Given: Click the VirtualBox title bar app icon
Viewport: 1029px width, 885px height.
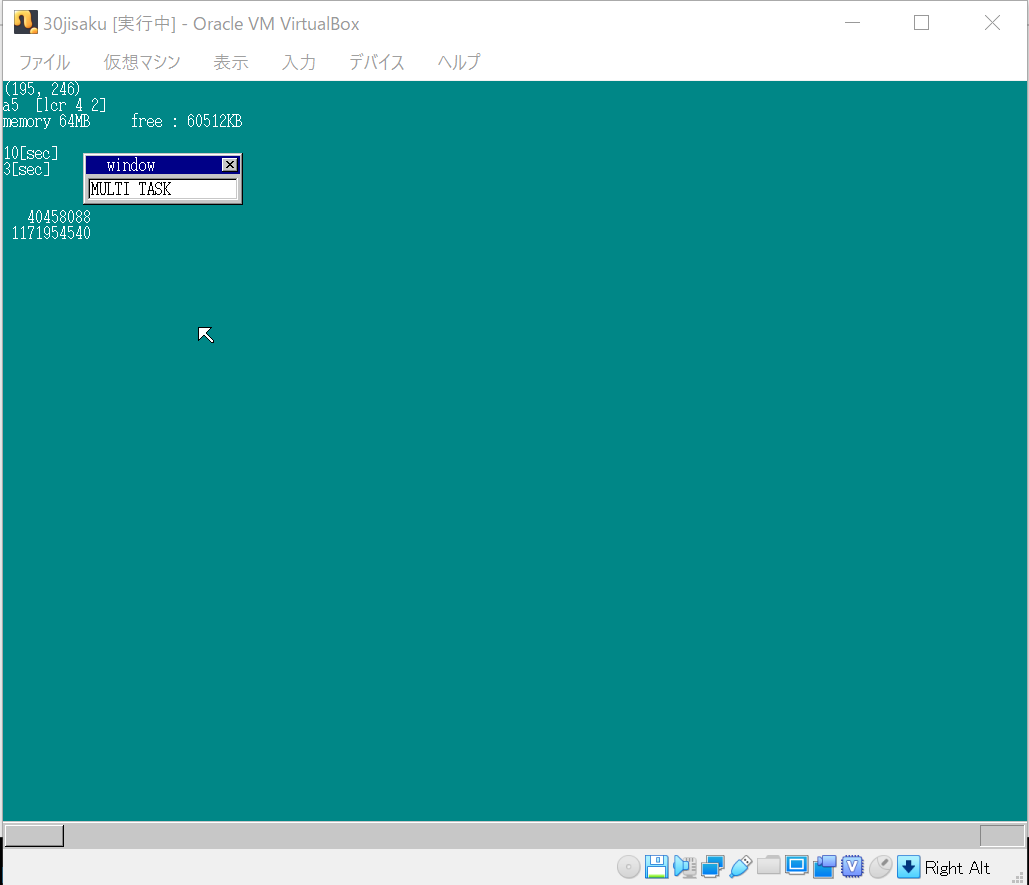Looking at the screenshot, I should [26, 23].
